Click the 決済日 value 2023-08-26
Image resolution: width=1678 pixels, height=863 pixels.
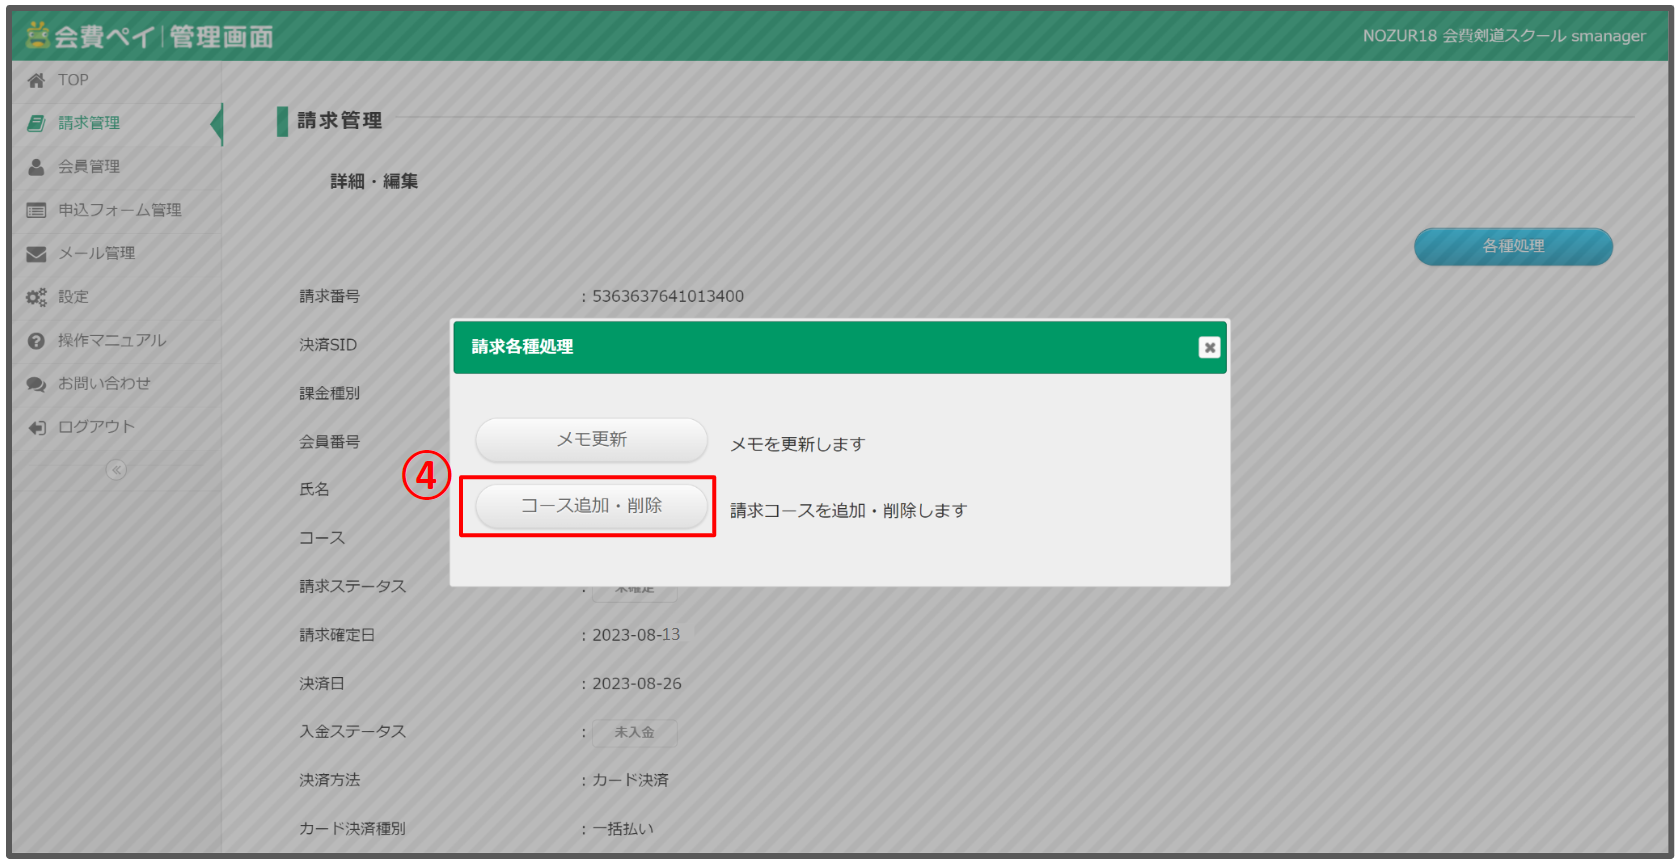637,684
